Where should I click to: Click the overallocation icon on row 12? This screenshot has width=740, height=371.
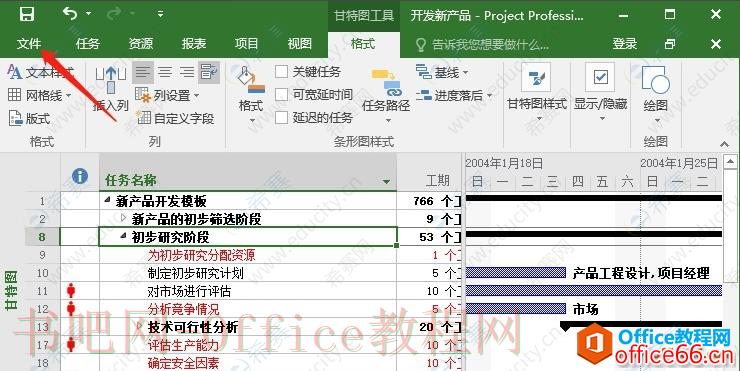pyautogui.click(x=71, y=309)
